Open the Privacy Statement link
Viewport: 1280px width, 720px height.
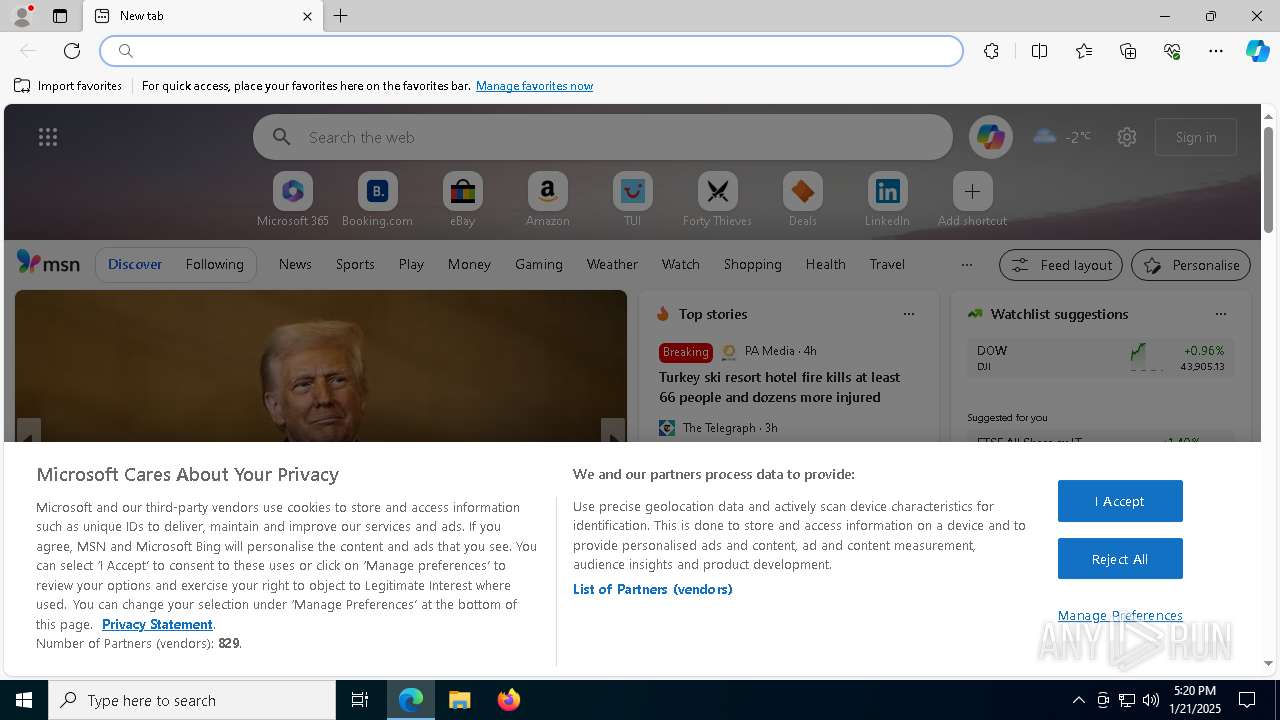coord(157,624)
